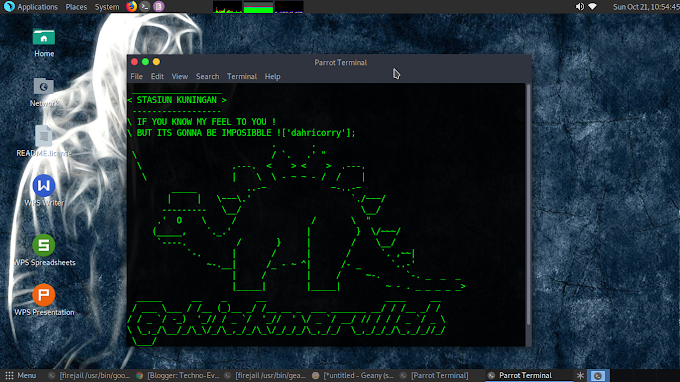Switch to the bracketed [Parrot Terminal] taskbar entry
This screenshot has width=680, height=382.
point(435,375)
